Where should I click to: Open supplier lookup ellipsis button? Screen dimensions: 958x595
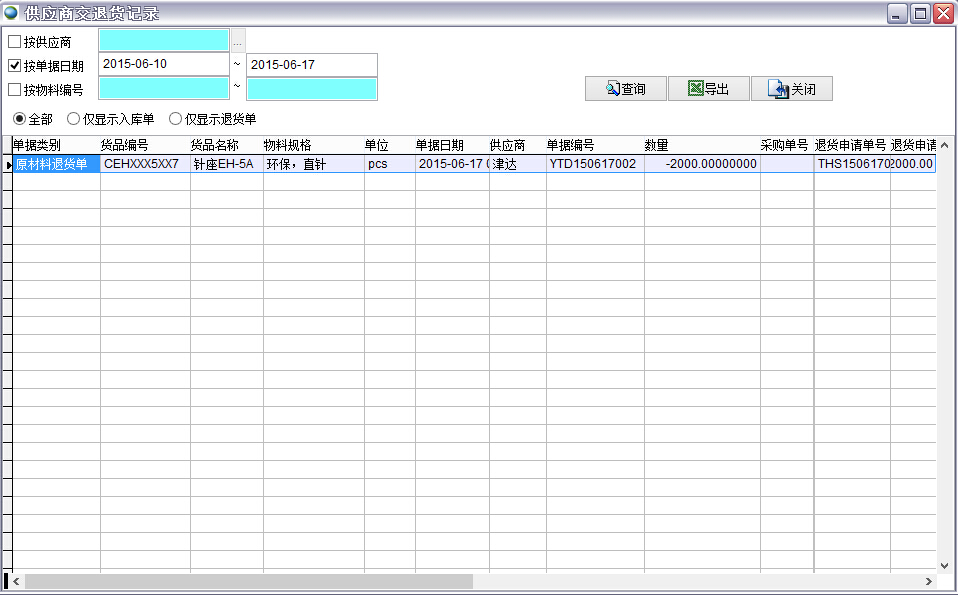[x=237, y=42]
